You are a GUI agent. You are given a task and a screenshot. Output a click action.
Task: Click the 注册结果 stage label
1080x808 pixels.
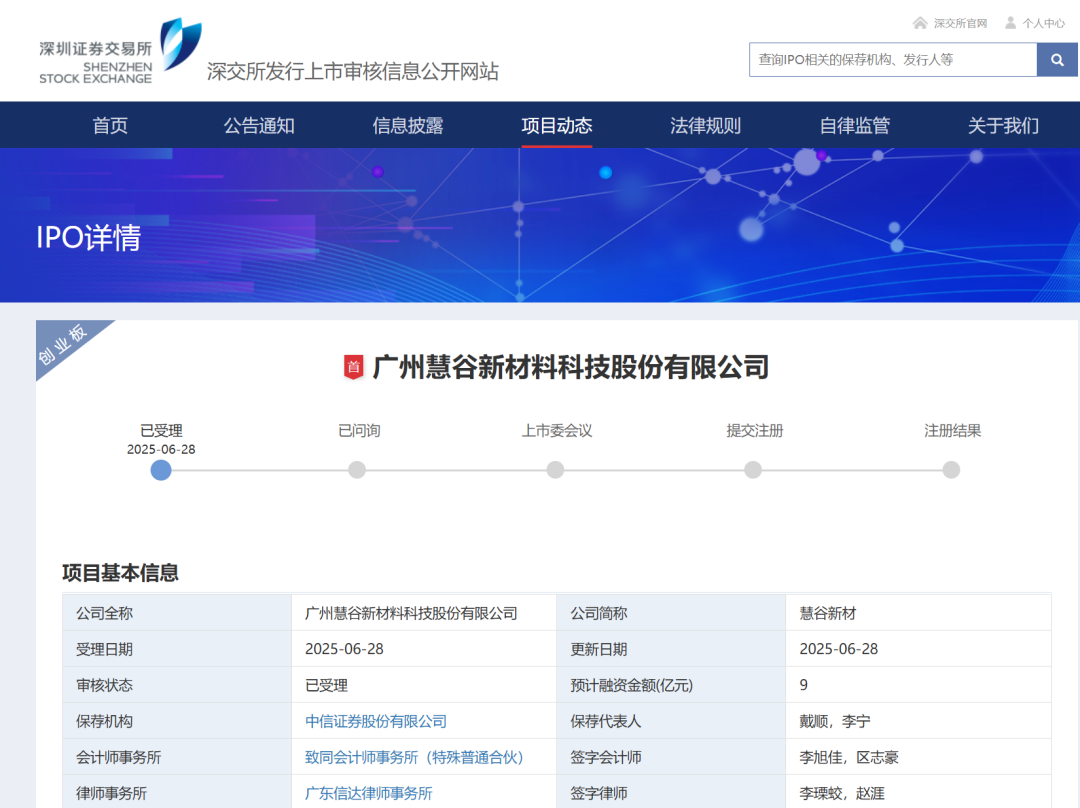[953, 431]
